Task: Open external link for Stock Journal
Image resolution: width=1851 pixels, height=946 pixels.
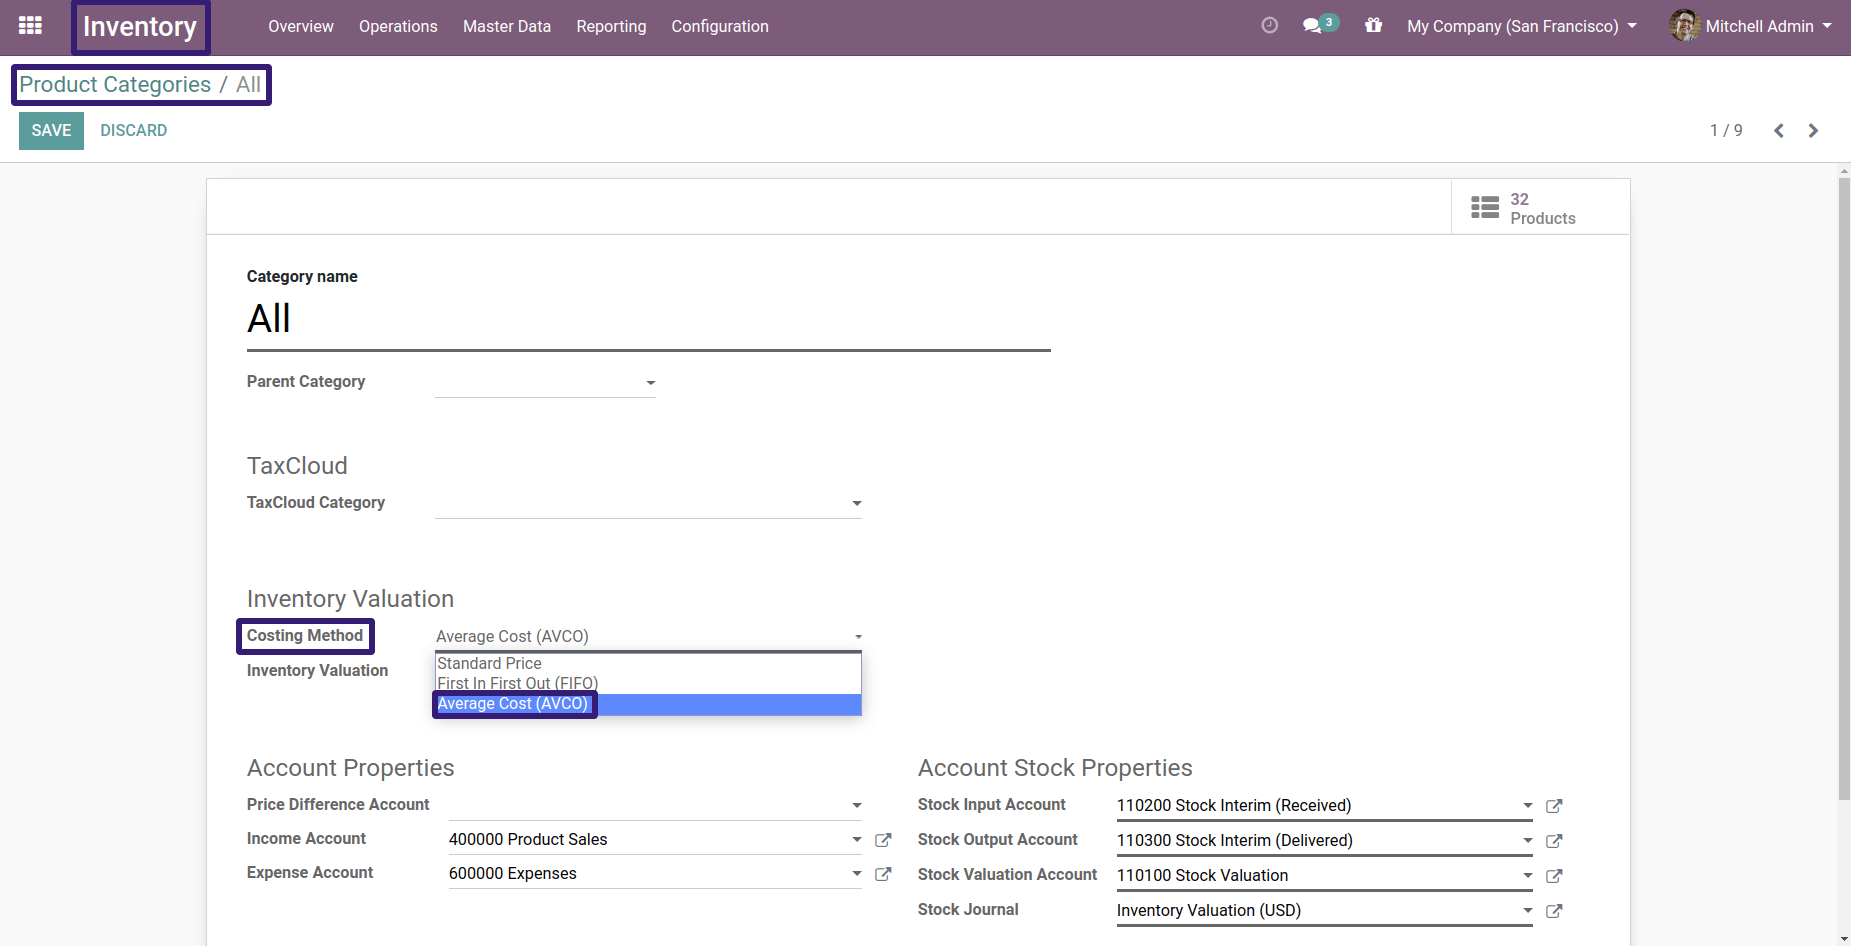Action: pyautogui.click(x=1554, y=911)
